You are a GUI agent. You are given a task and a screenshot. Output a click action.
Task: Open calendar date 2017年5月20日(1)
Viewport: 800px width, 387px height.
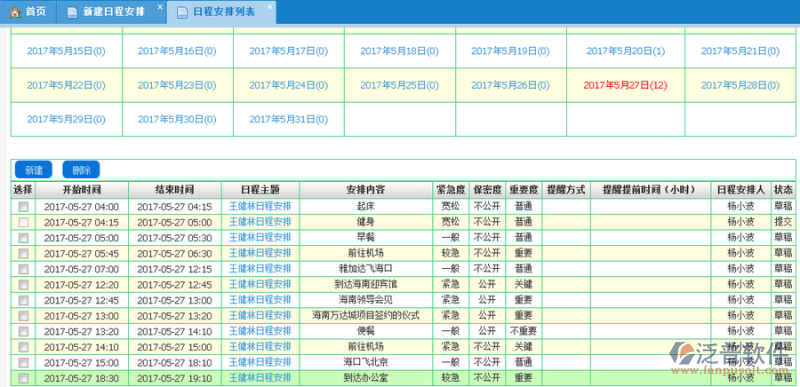pyautogui.click(x=626, y=51)
